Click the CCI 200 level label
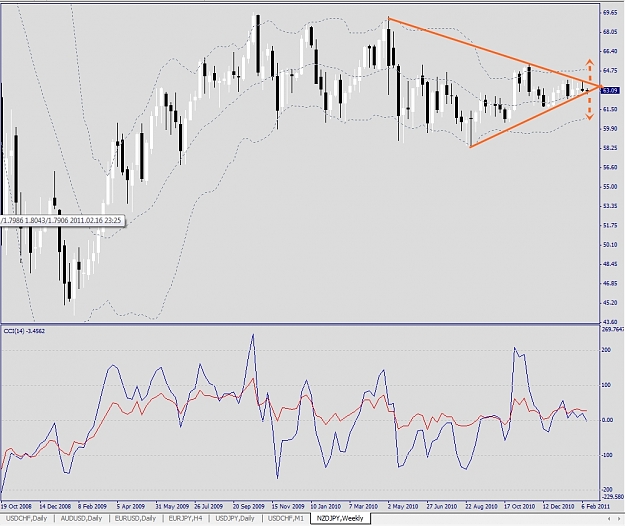The width and height of the screenshot is (625, 526). pos(607,350)
